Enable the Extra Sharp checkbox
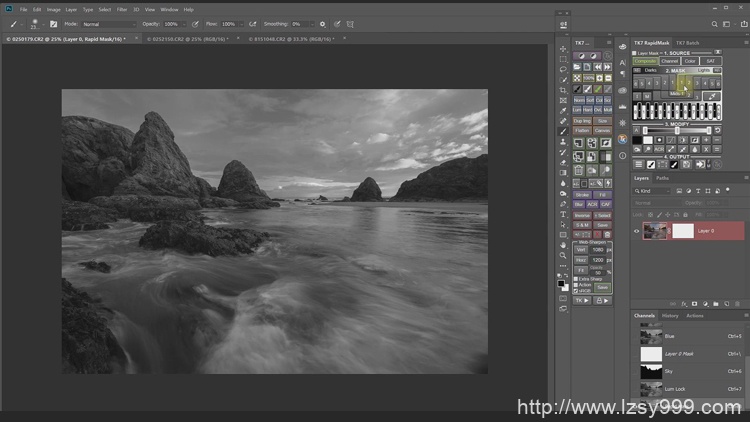The height and width of the screenshot is (422, 750). click(x=577, y=279)
